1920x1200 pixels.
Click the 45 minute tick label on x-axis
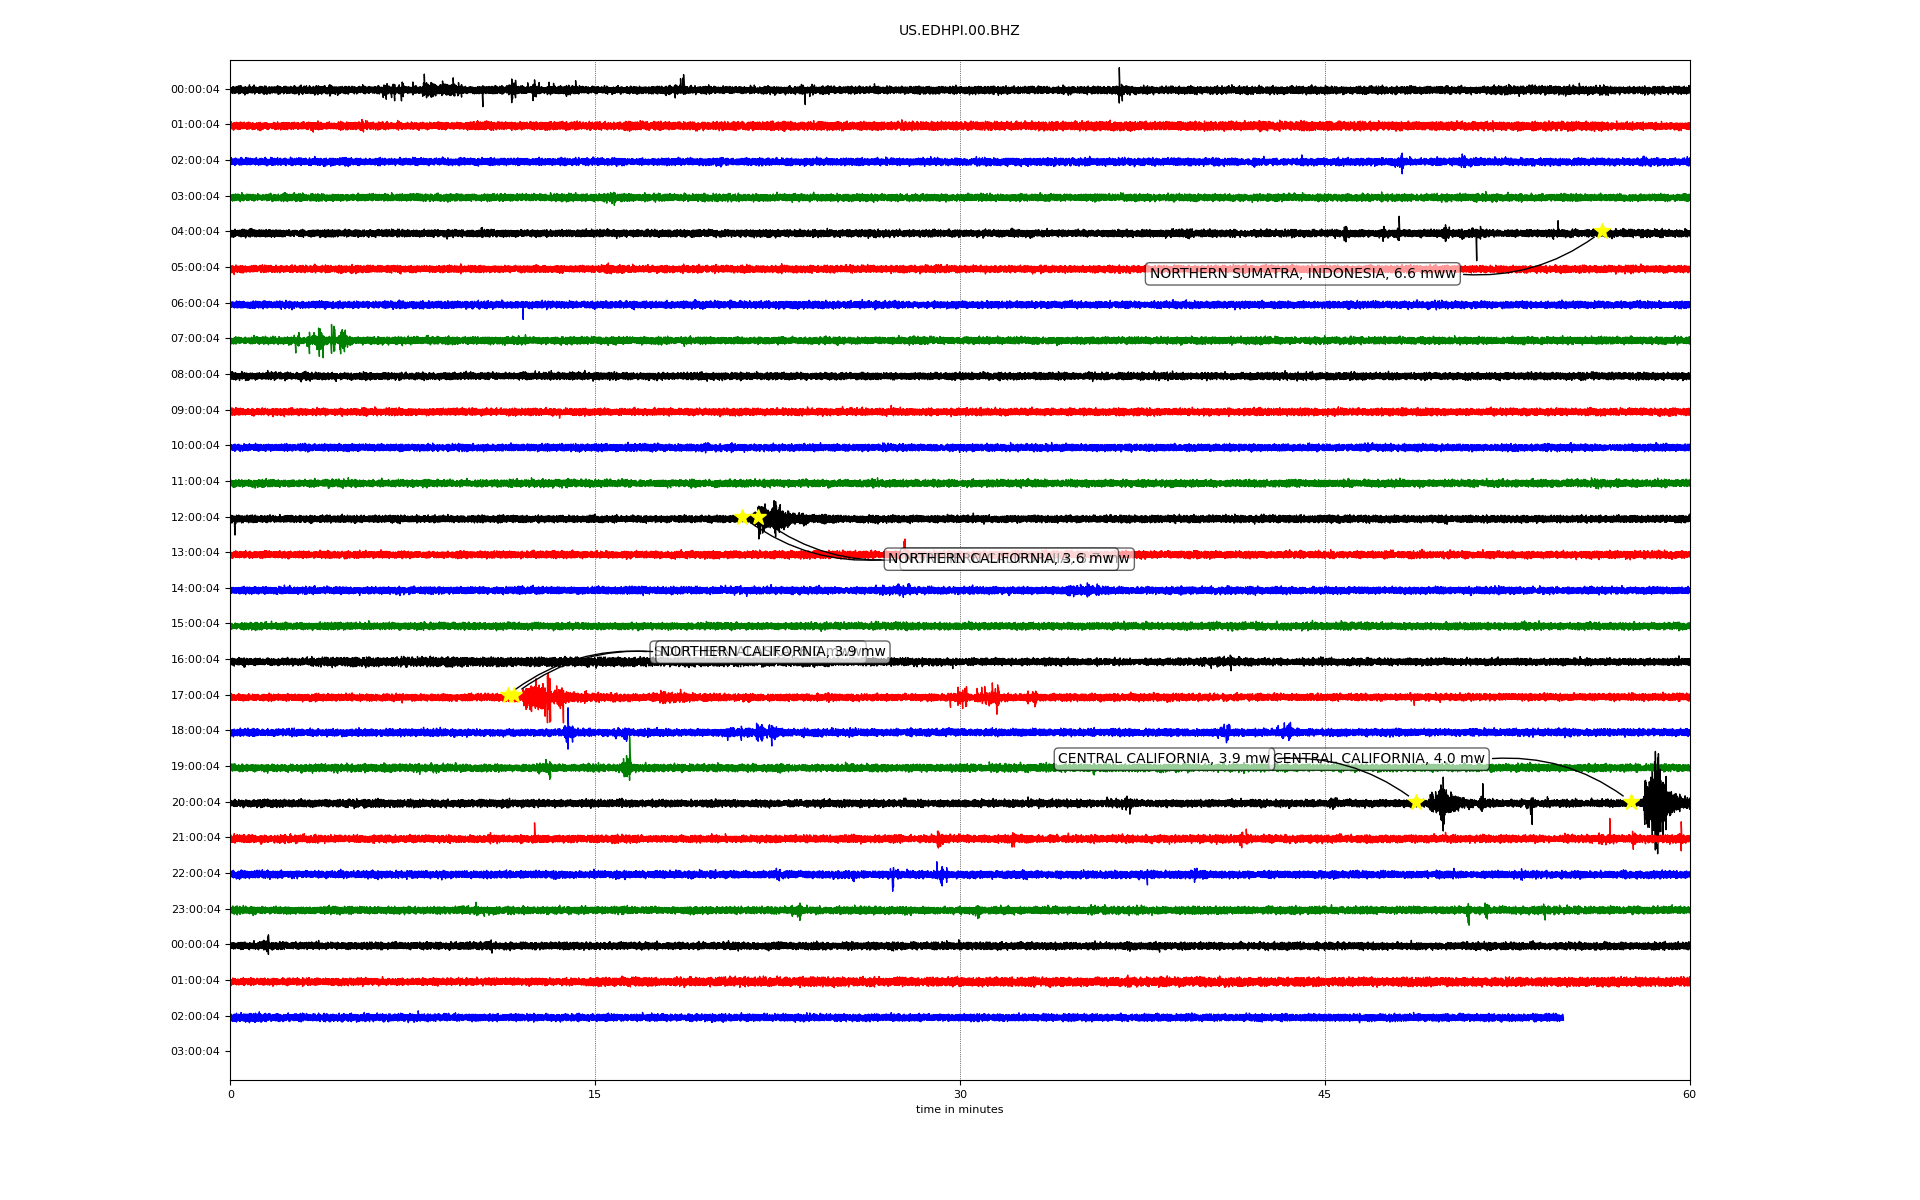(x=1324, y=1094)
